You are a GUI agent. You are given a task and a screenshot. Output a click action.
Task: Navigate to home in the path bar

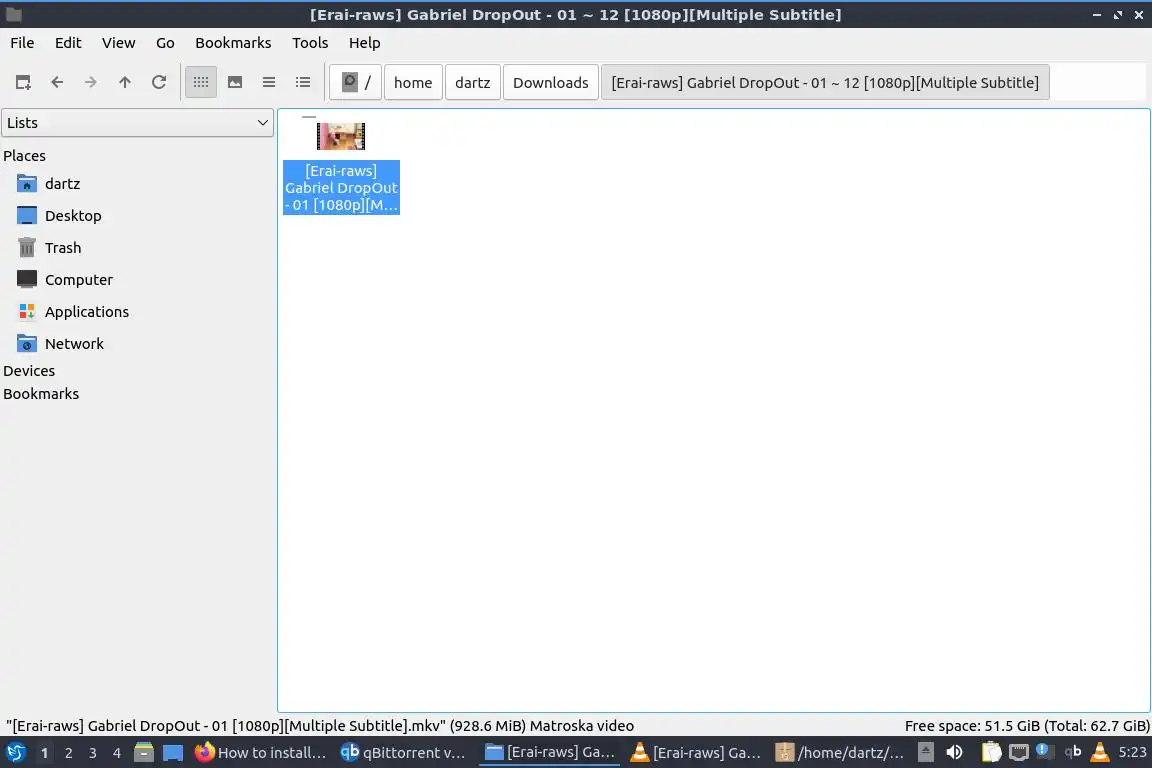click(x=413, y=82)
